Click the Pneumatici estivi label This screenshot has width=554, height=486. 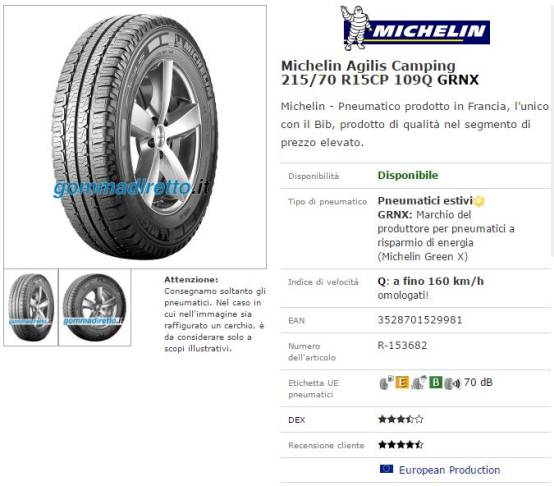425,201
